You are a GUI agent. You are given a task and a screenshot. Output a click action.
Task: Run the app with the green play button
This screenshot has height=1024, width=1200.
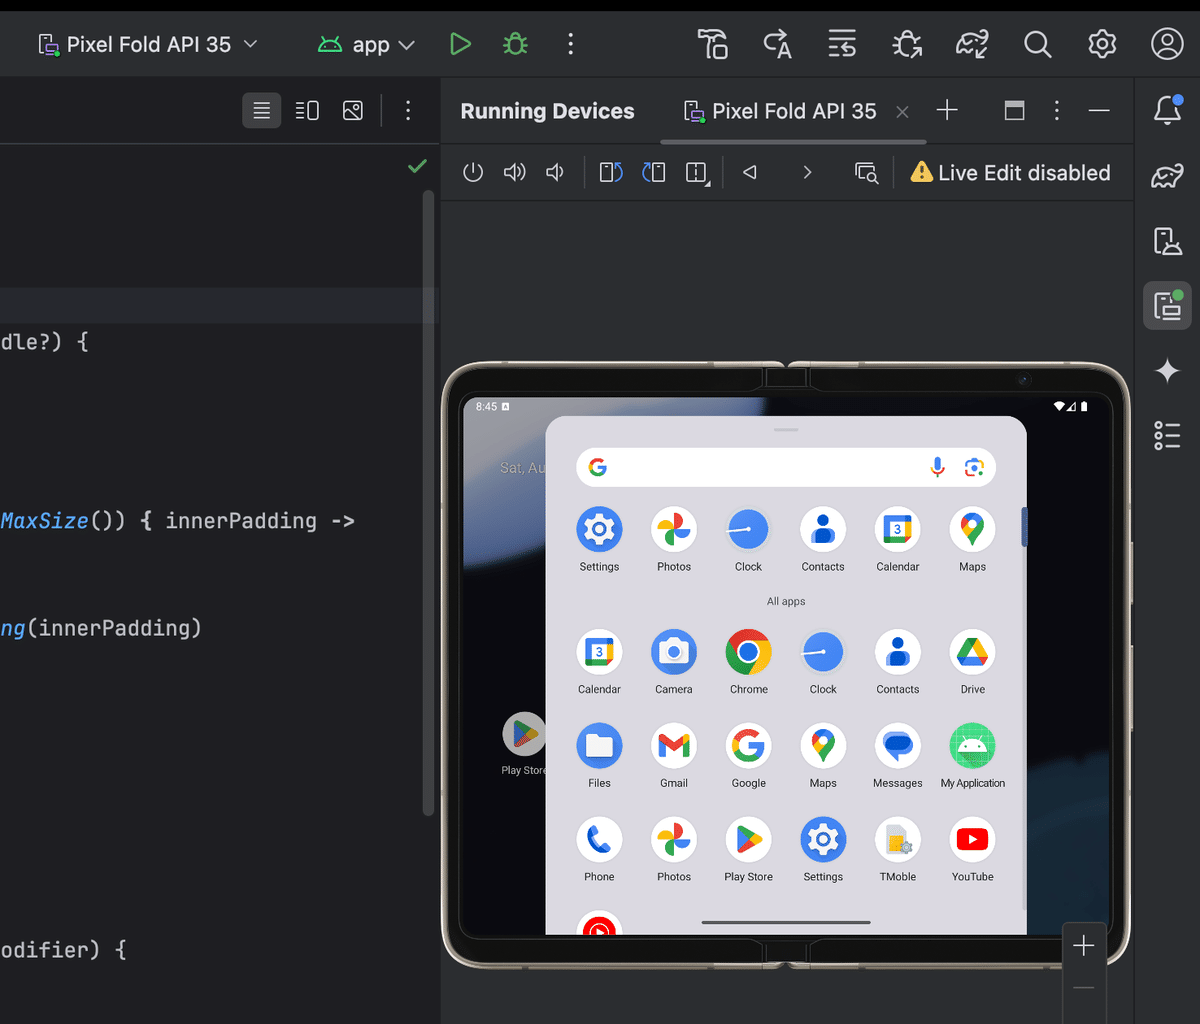coord(460,44)
